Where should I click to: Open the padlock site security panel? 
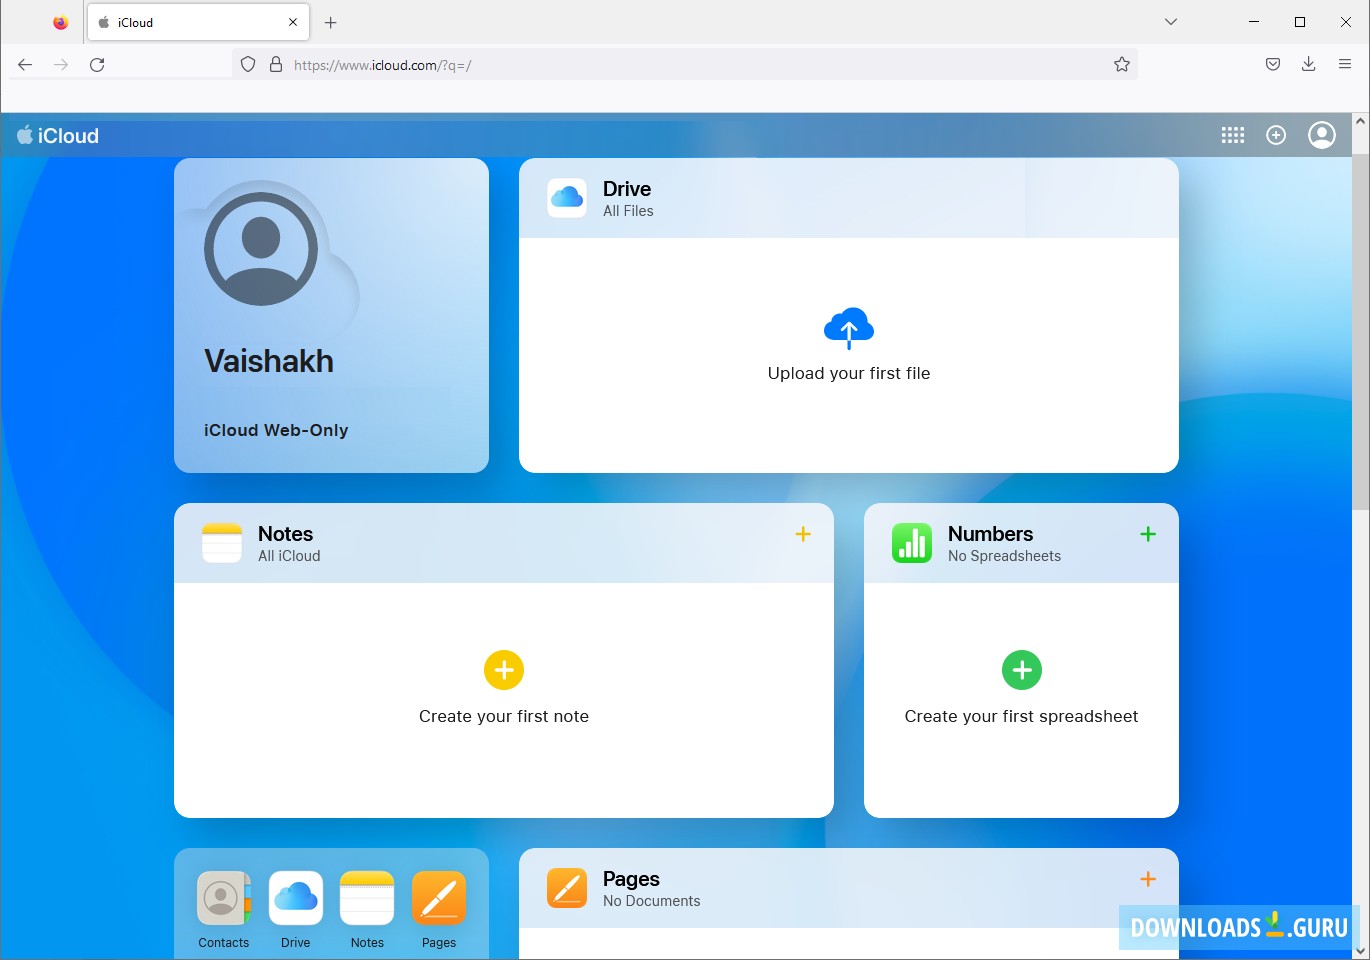pyautogui.click(x=276, y=63)
